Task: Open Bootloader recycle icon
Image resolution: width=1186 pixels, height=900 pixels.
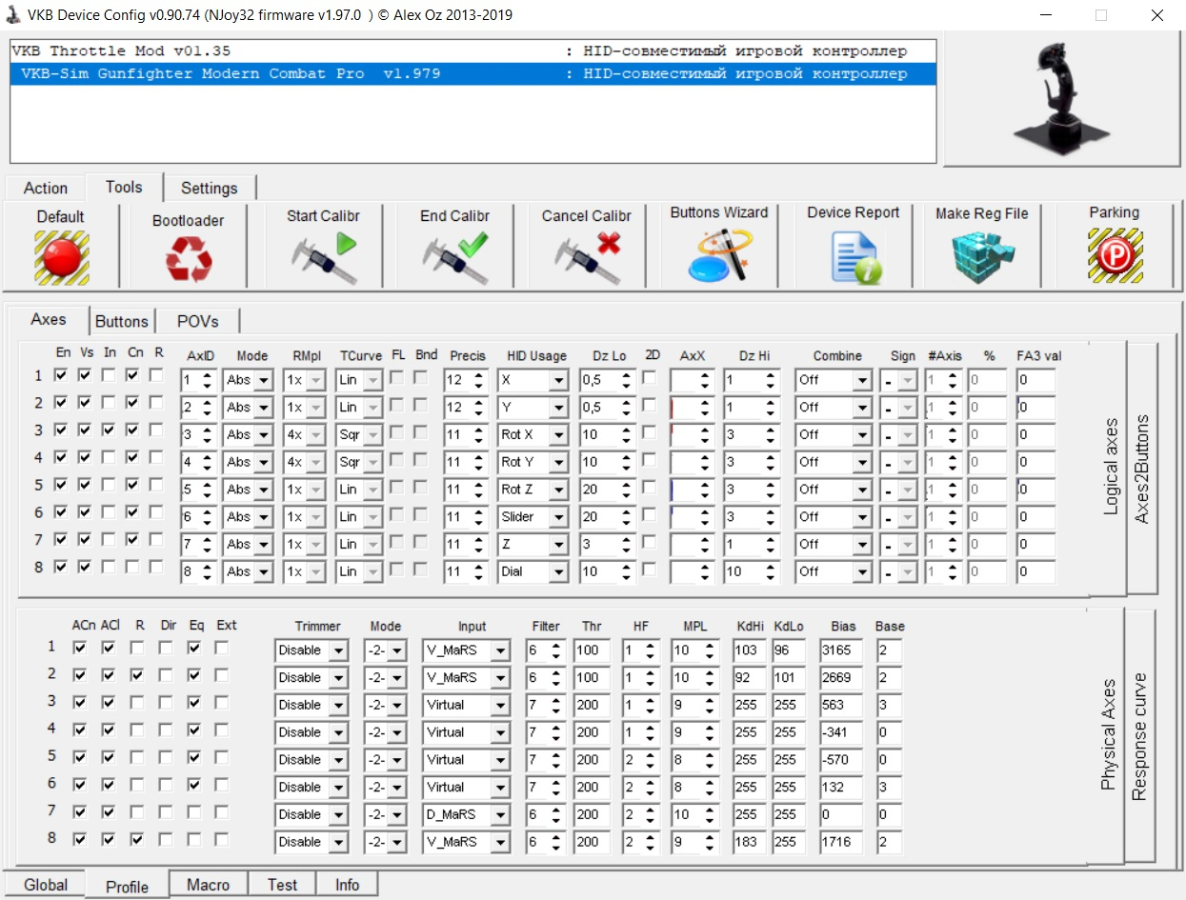Action: point(188,260)
